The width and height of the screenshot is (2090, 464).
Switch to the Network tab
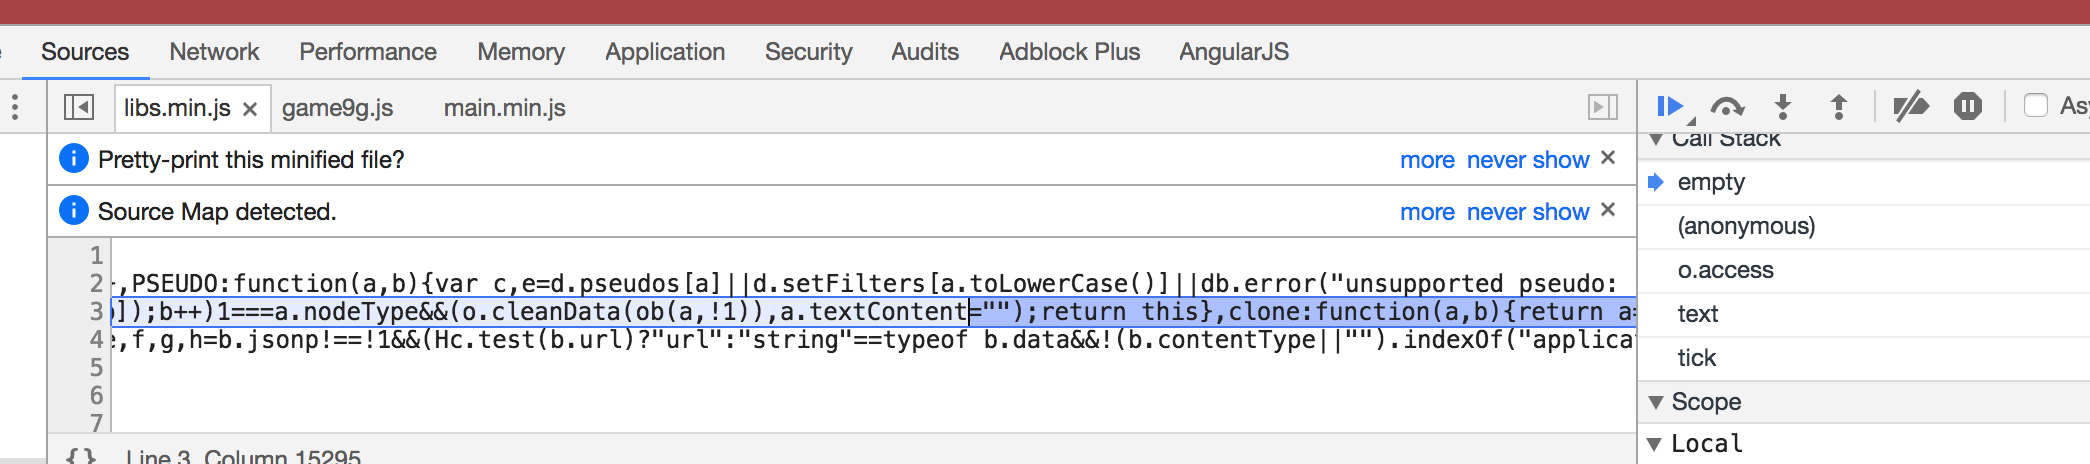(x=214, y=52)
